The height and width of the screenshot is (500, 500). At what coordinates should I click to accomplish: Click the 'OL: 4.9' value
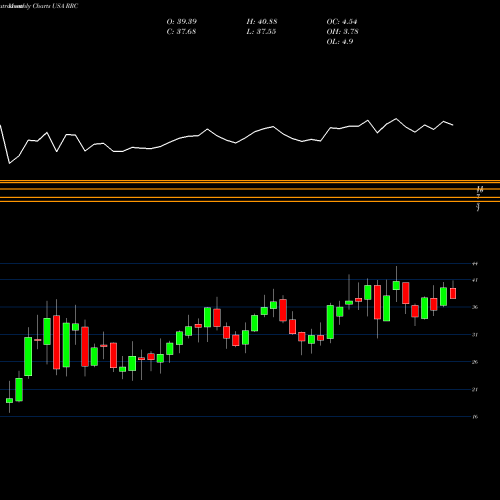tap(340, 42)
